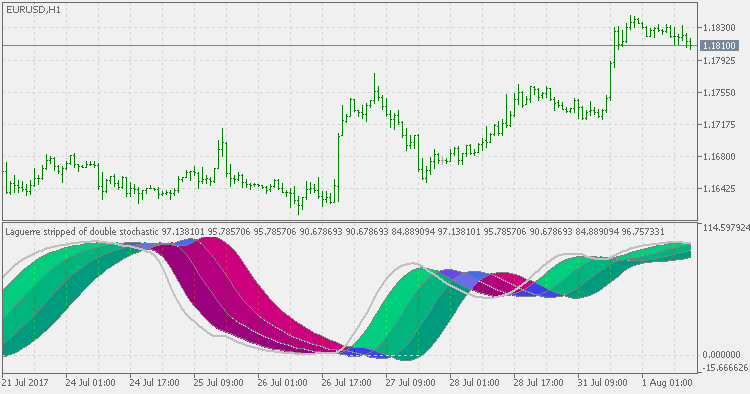
Task: Click the 24 Jul 17:00 time label
Action: point(154,383)
